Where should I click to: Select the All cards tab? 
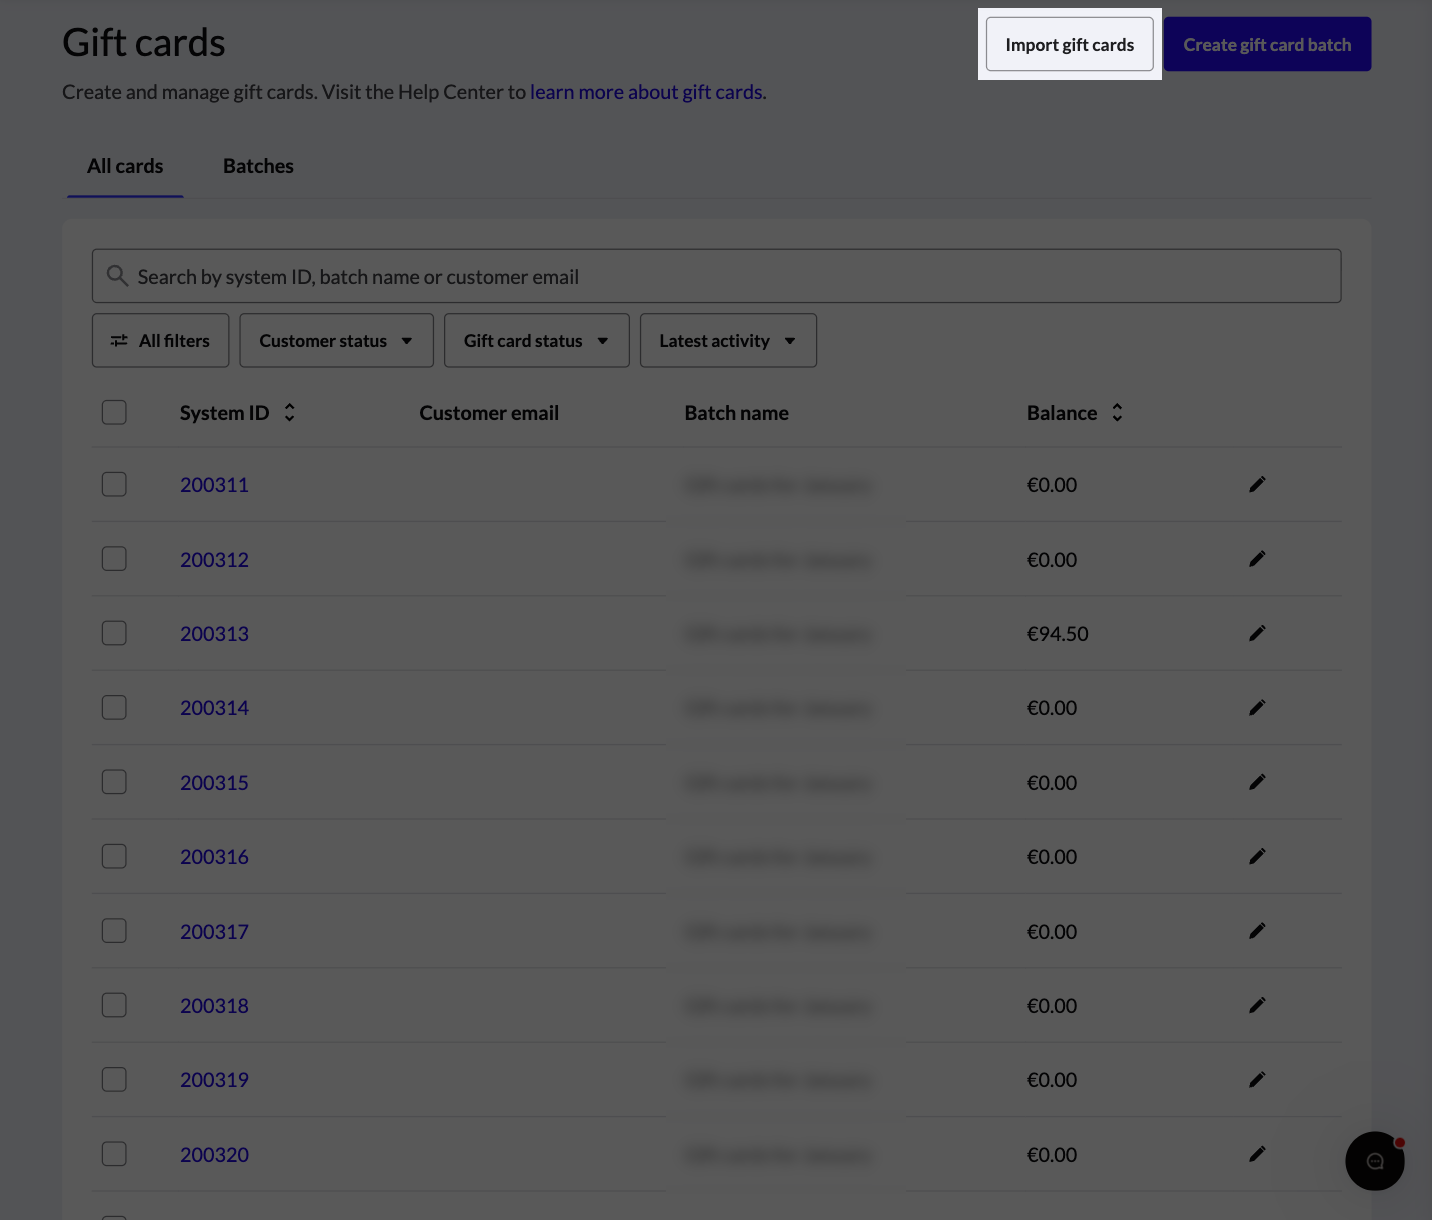point(125,166)
